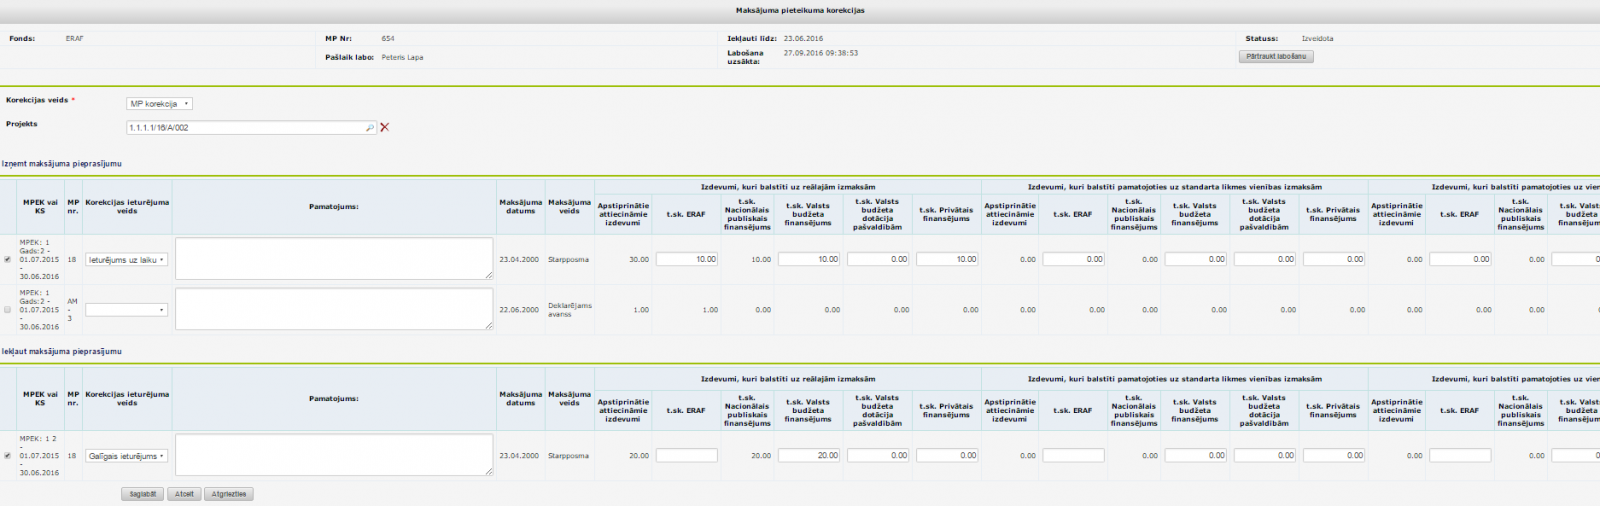Click the Pamatojums text area in the Iekļaut table
Image resolution: width=1600 pixels, height=506 pixels.
click(x=334, y=454)
